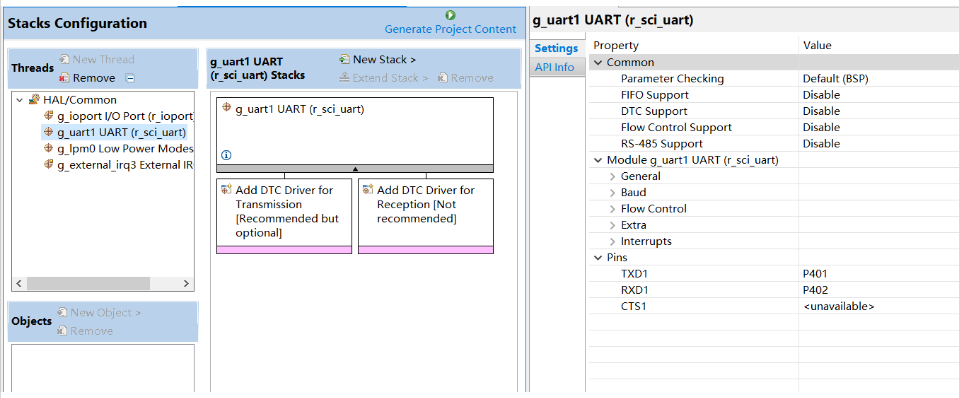960x398 pixels.
Task: Click the New Thread icon
Action: point(64,59)
